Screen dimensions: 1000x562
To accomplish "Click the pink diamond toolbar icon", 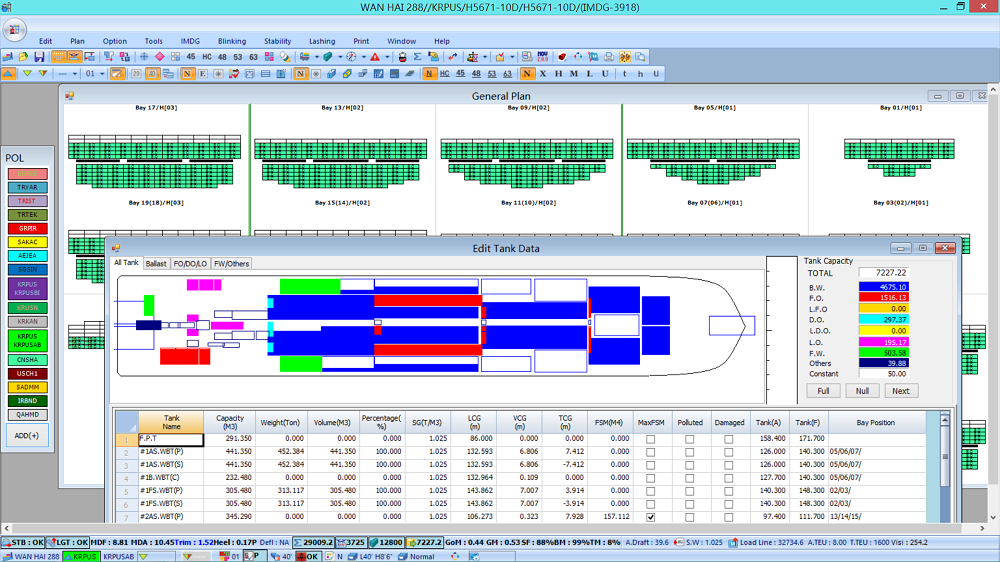I will pyautogui.click(x=160, y=57).
